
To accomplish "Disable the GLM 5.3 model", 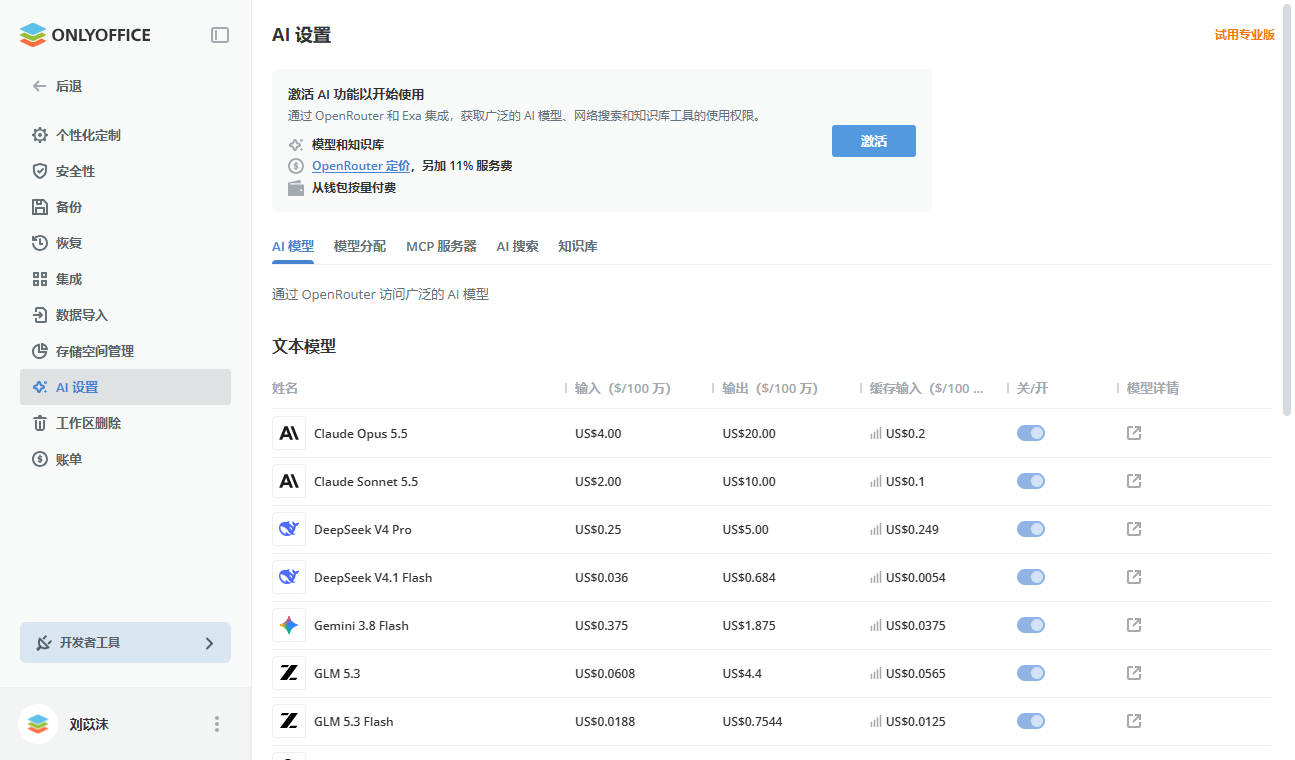I will [1031, 673].
